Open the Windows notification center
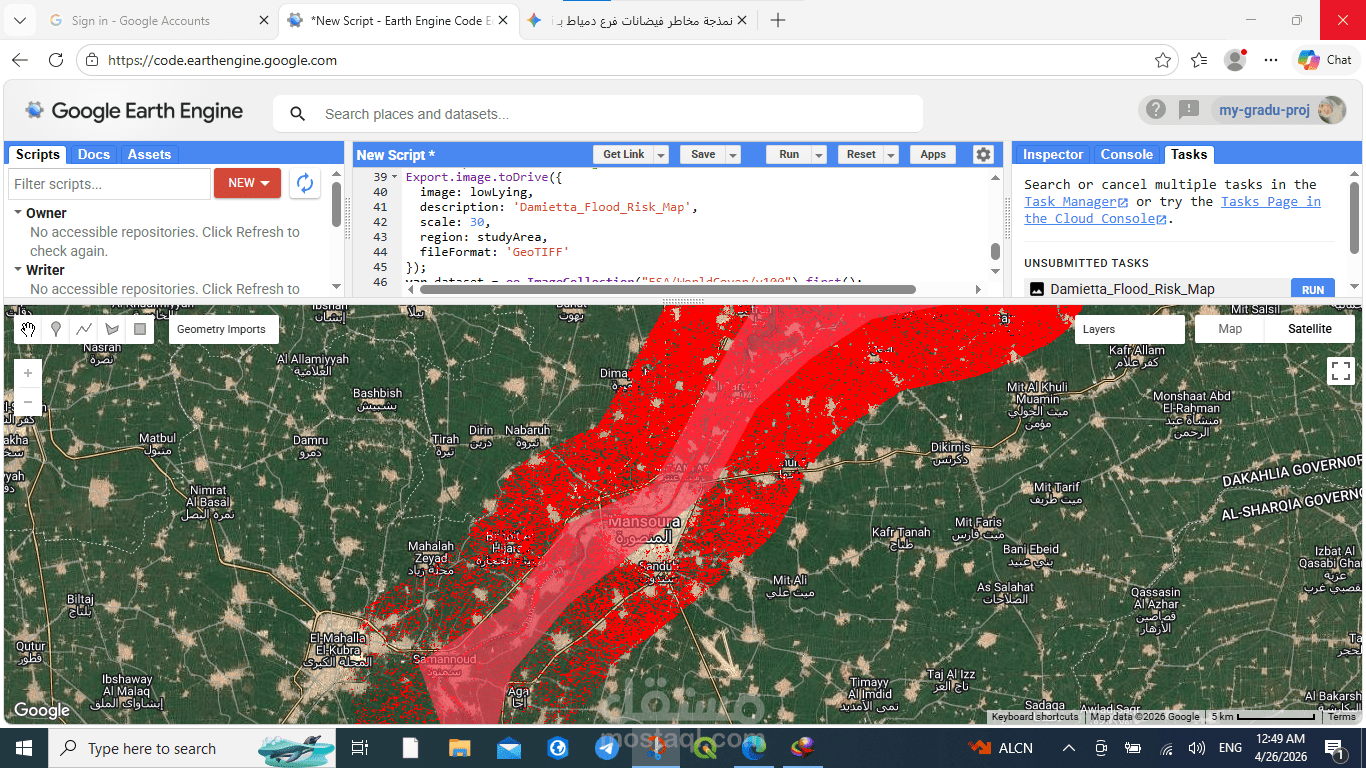The width and height of the screenshot is (1366, 768). [1335, 748]
